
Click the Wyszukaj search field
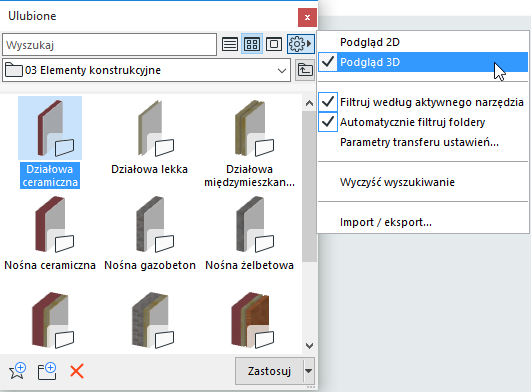[x=109, y=44]
